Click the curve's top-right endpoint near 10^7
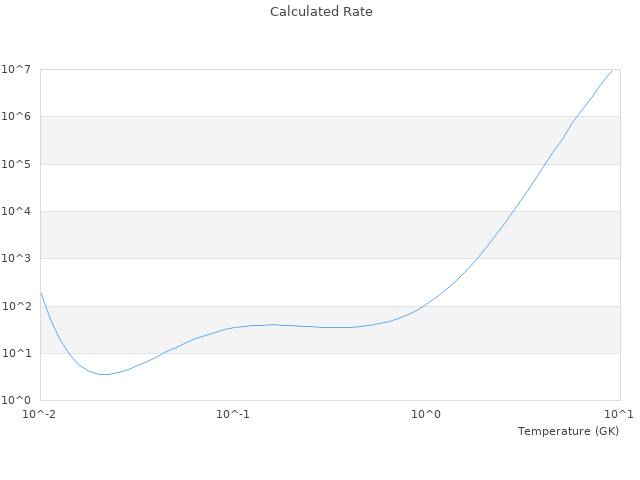640x480 pixels. pos(611,71)
